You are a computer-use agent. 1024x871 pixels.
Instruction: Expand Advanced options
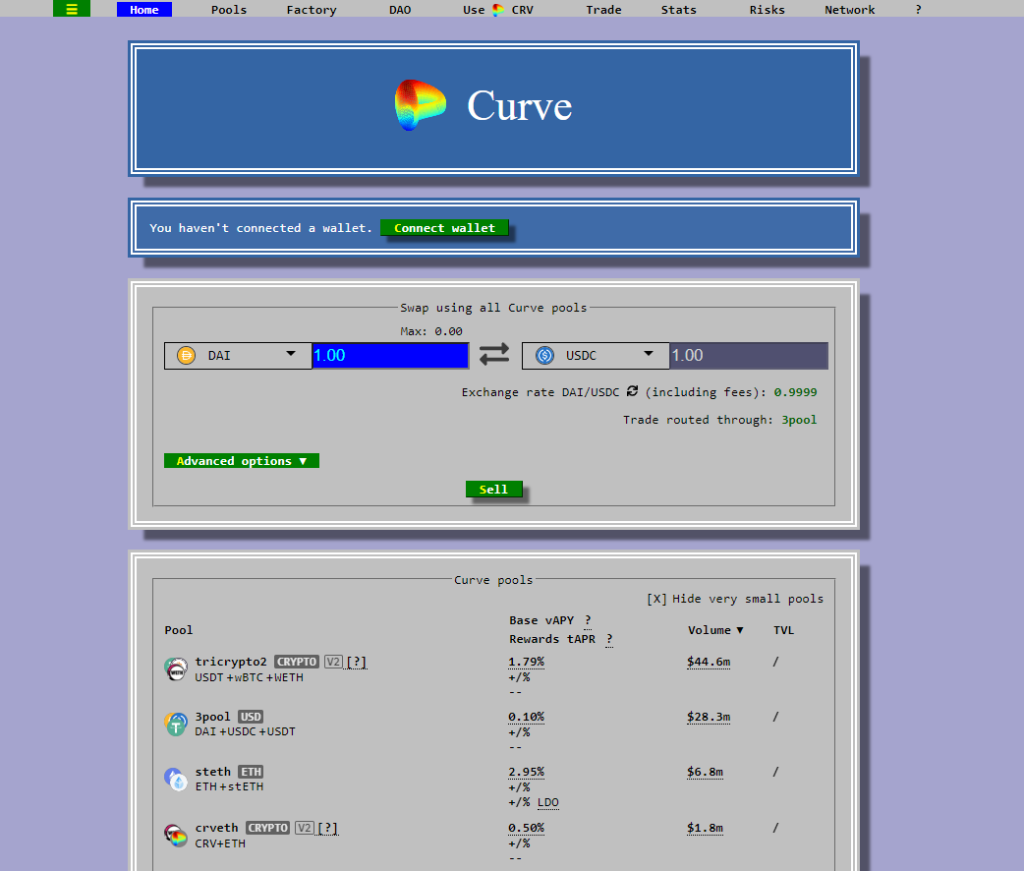pos(242,461)
